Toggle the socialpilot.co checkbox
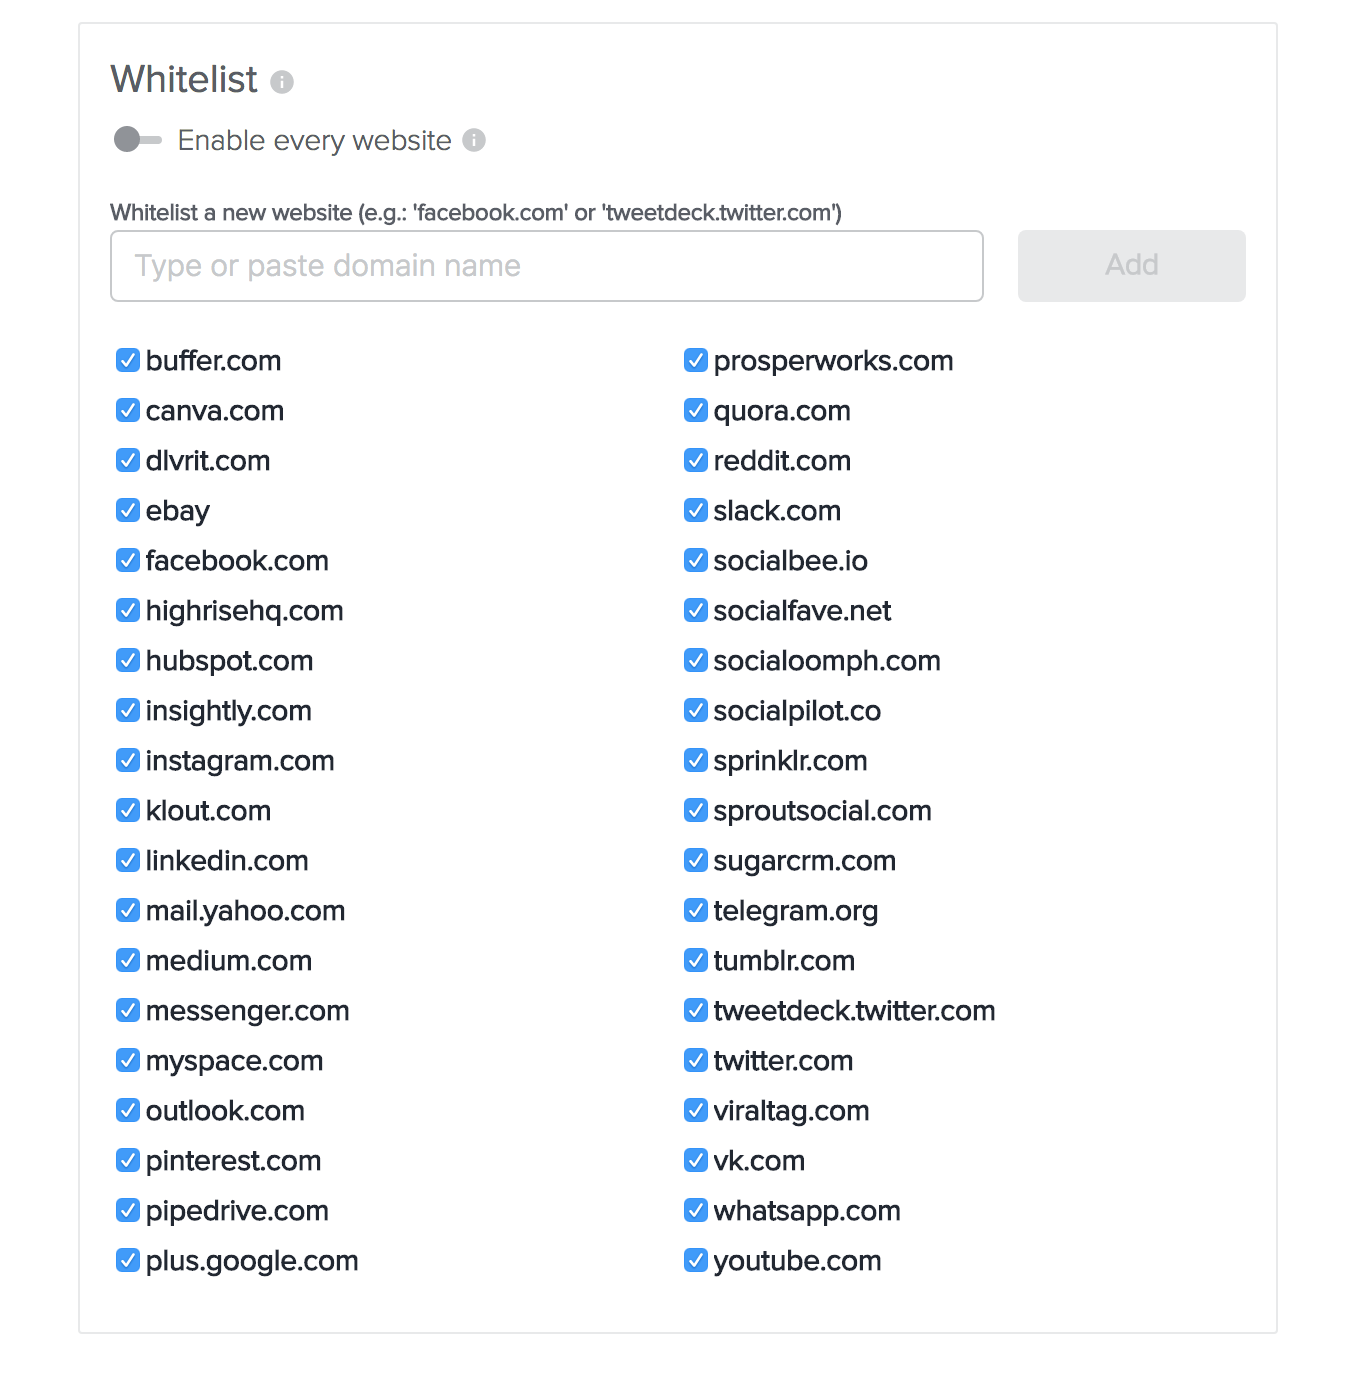1346x1394 pixels. pyautogui.click(x=696, y=710)
